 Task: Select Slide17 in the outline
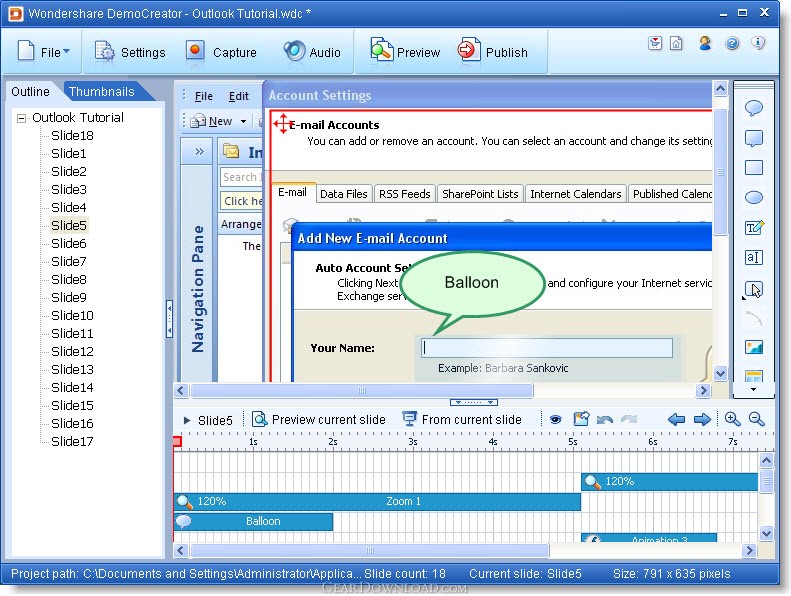point(72,442)
